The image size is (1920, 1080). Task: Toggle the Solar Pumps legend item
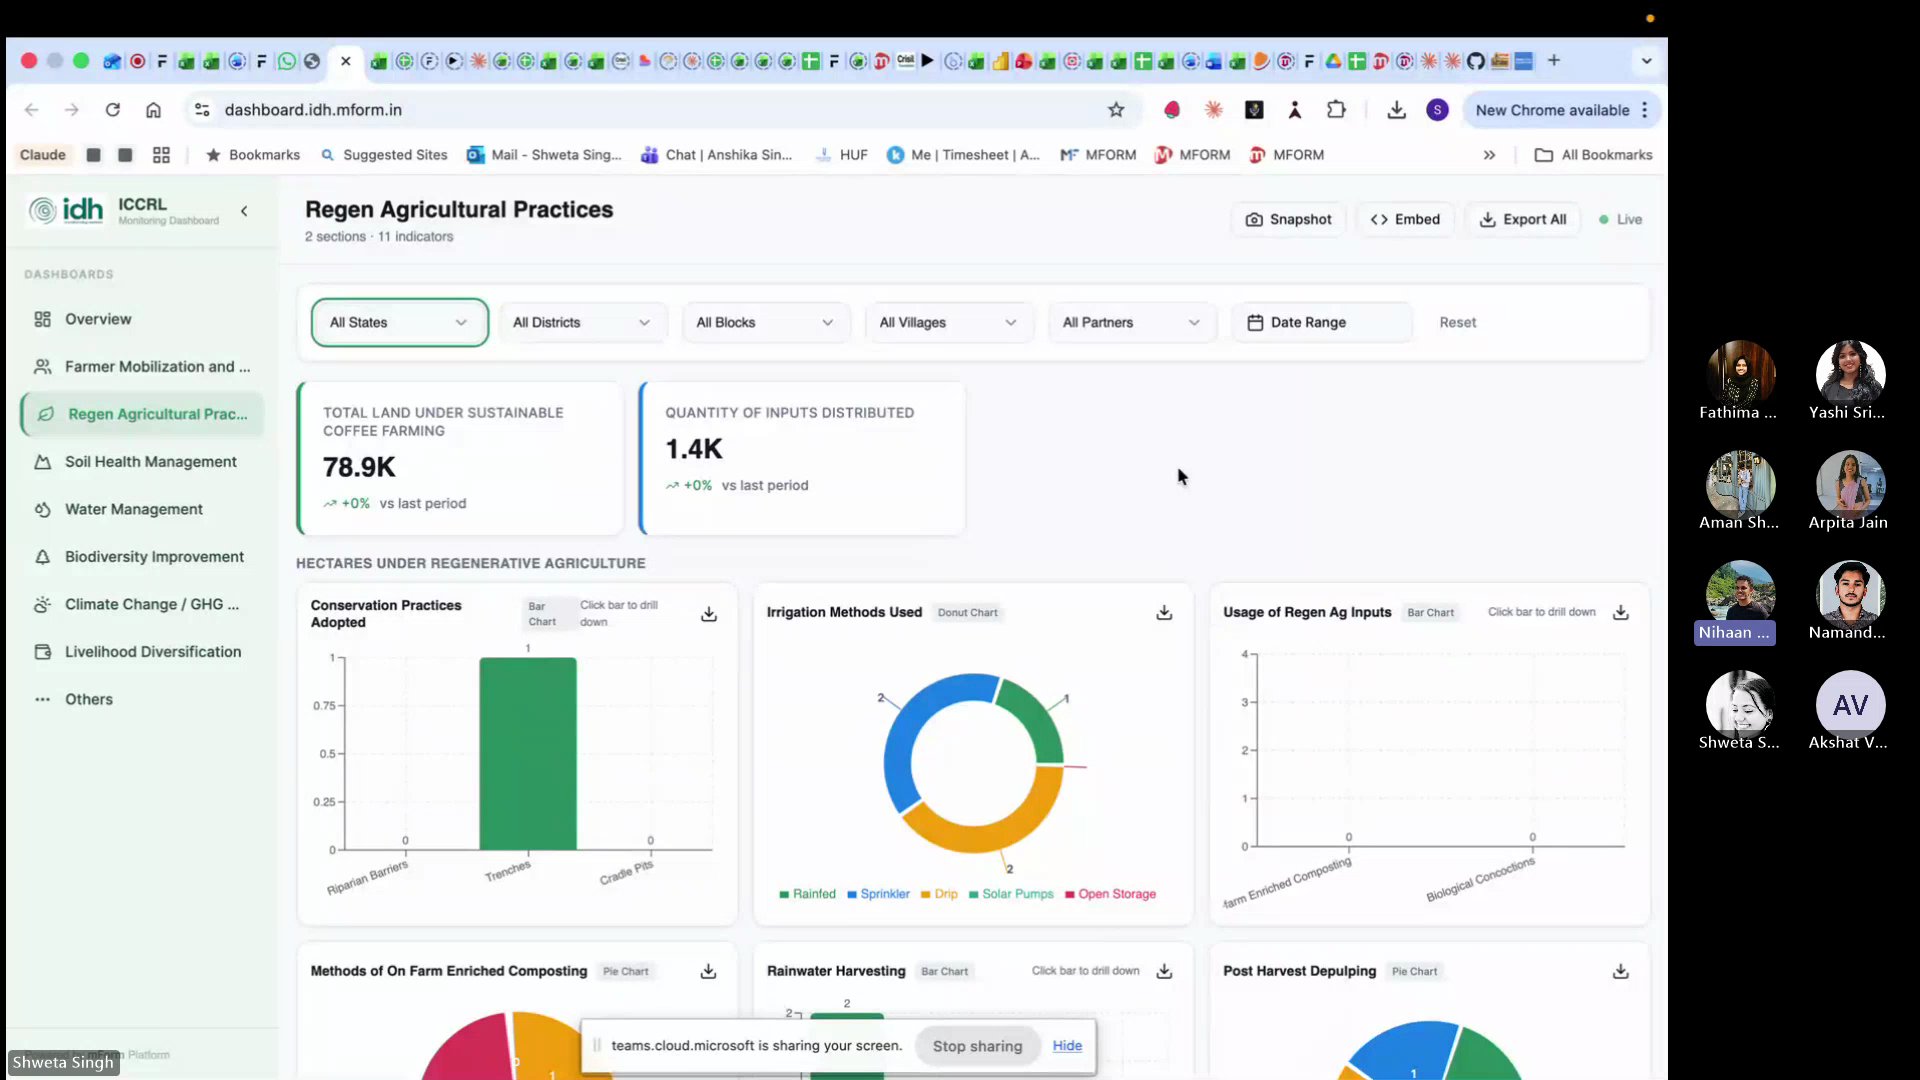click(x=1011, y=894)
